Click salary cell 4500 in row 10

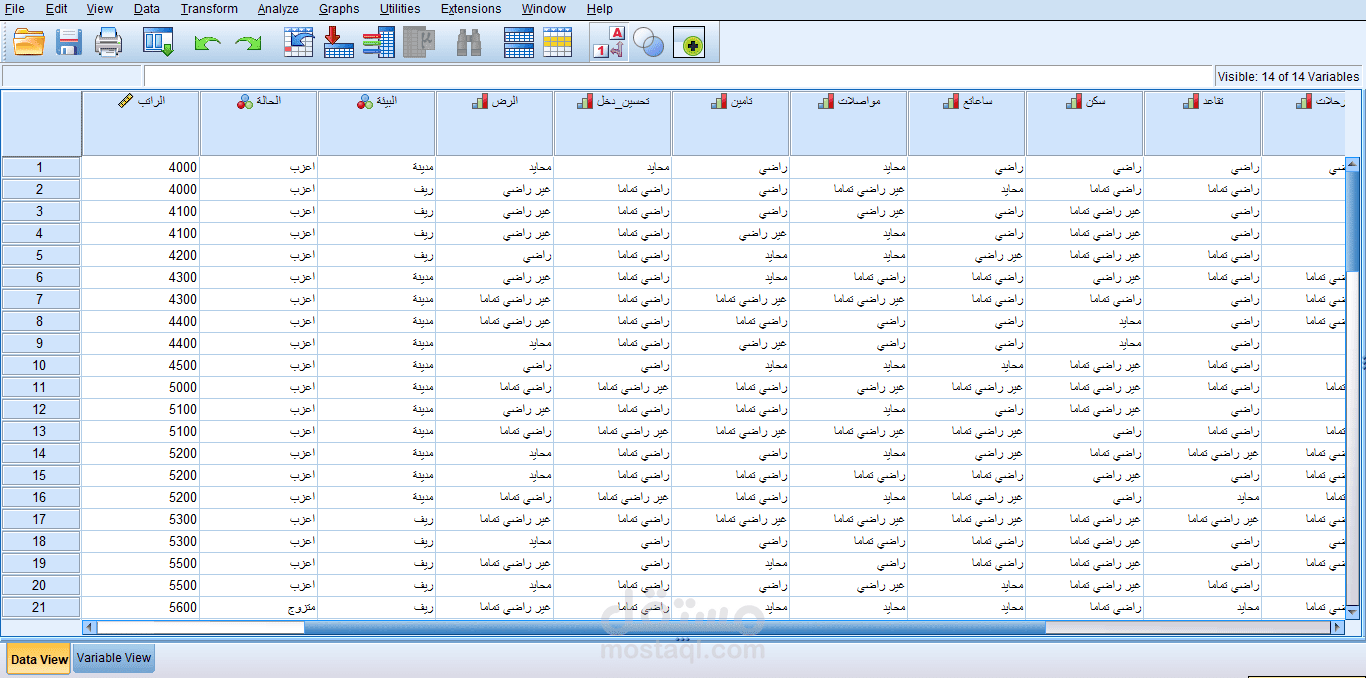coord(140,365)
